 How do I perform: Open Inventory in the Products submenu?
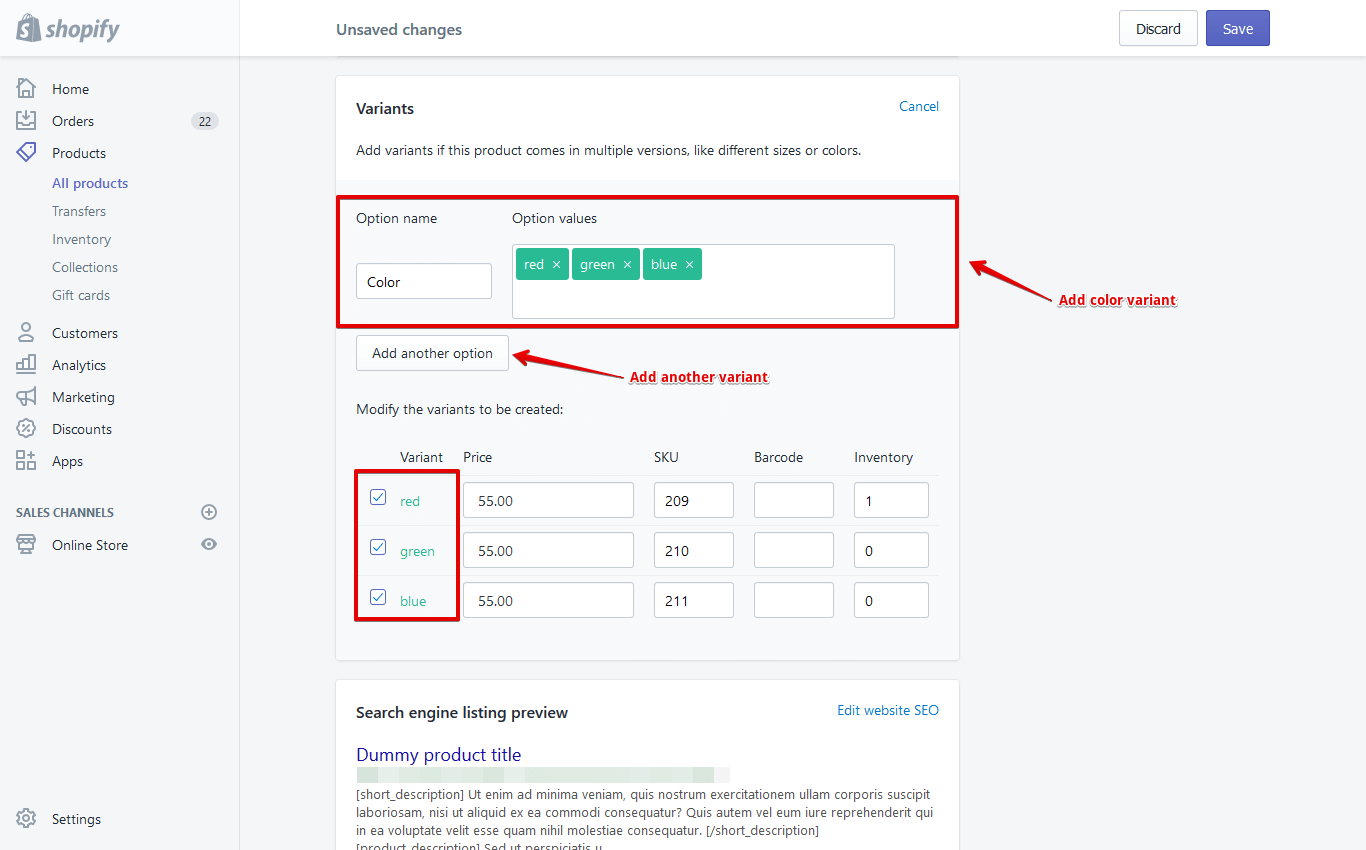[82, 239]
